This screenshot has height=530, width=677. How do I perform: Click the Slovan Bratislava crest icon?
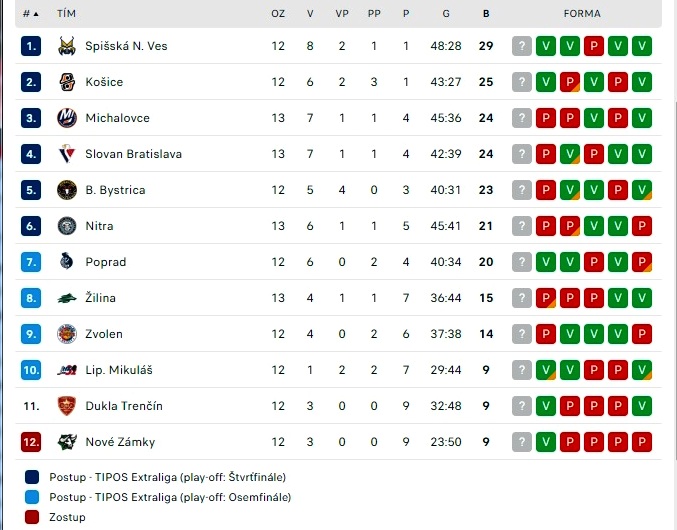tap(67, 154)
